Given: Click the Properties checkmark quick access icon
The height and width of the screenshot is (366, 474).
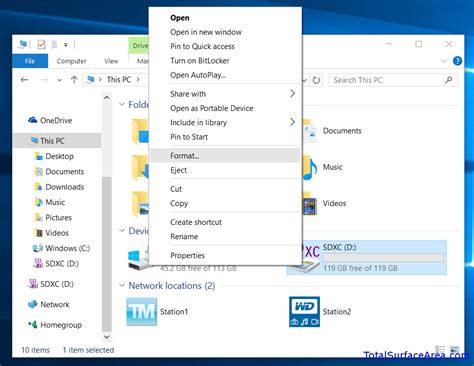Looking at the screenshot, I should click(x=41, y=44).
